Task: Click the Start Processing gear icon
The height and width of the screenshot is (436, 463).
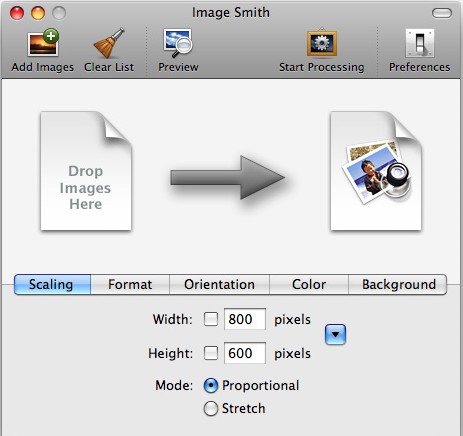Action: 322,43
